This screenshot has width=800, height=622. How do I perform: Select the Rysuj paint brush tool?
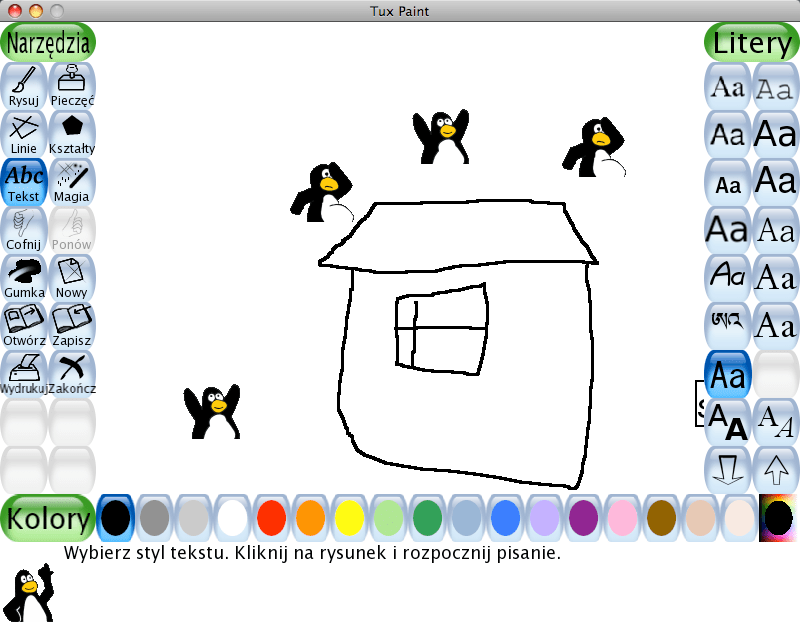coord(23,84)
